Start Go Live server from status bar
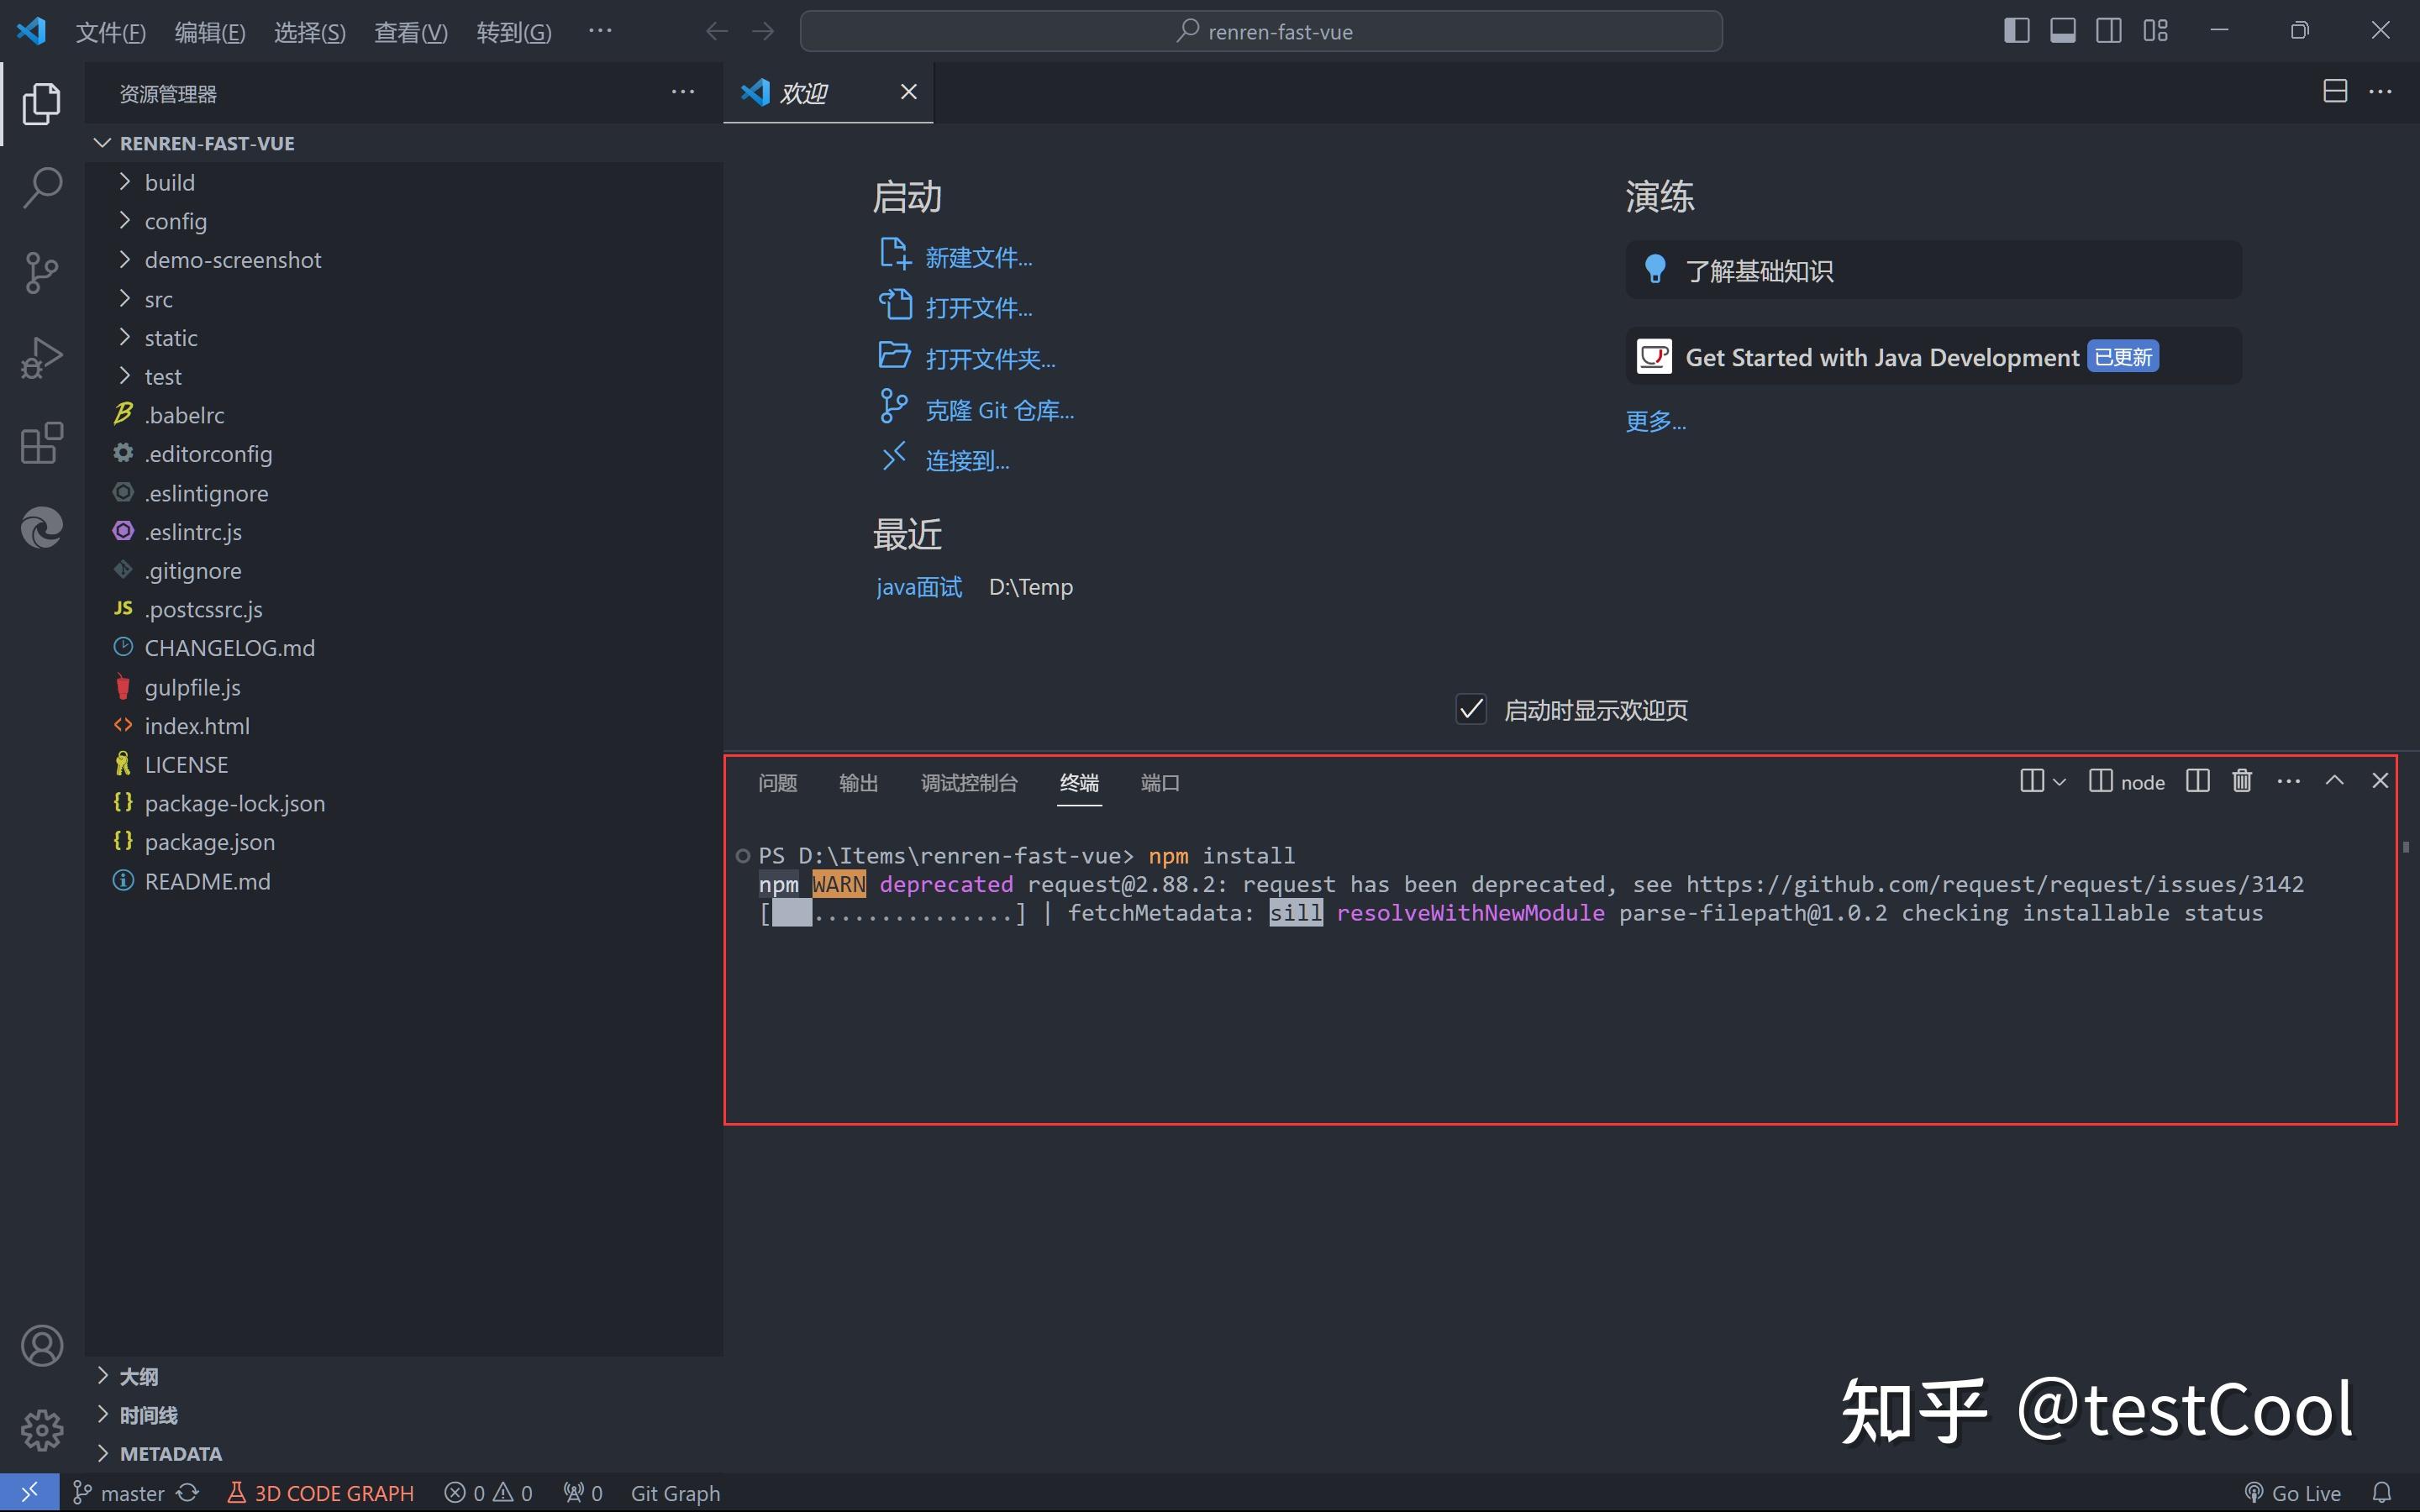This screenshot has width=2420, height=1512. pyautogui.click(x=2295, y=1492)
